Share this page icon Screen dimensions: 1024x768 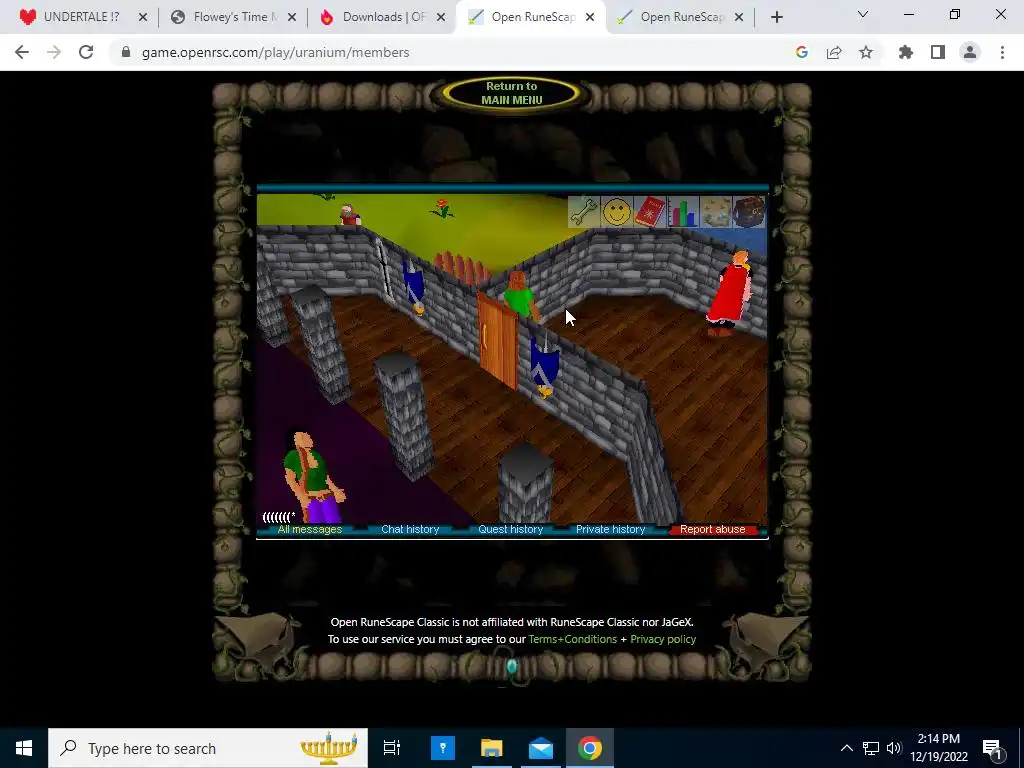click(x=834, y=52)
